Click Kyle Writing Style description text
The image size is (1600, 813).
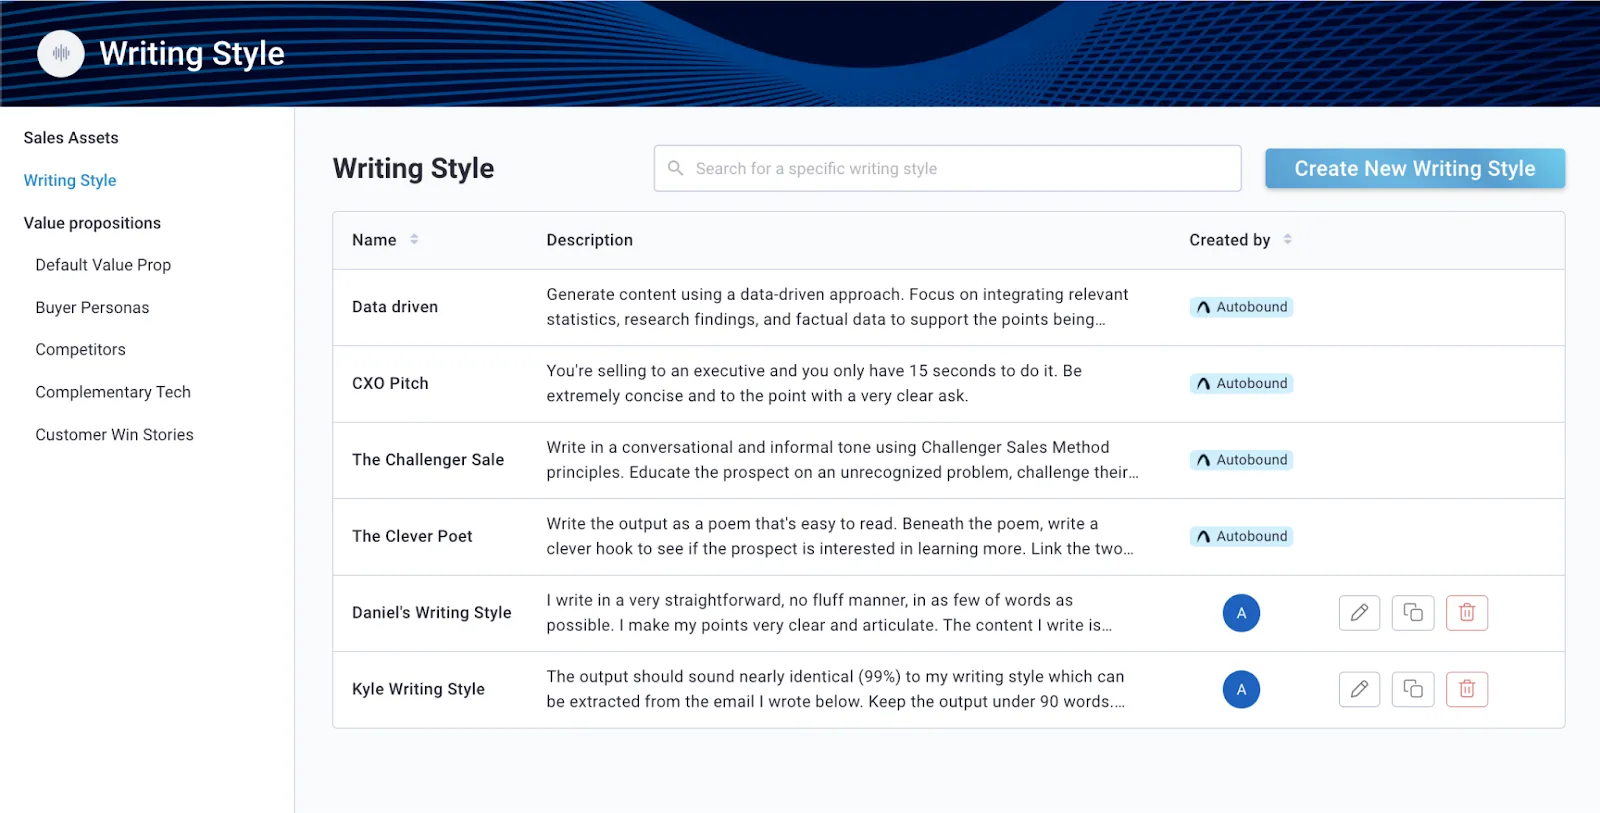pos(835,689)
